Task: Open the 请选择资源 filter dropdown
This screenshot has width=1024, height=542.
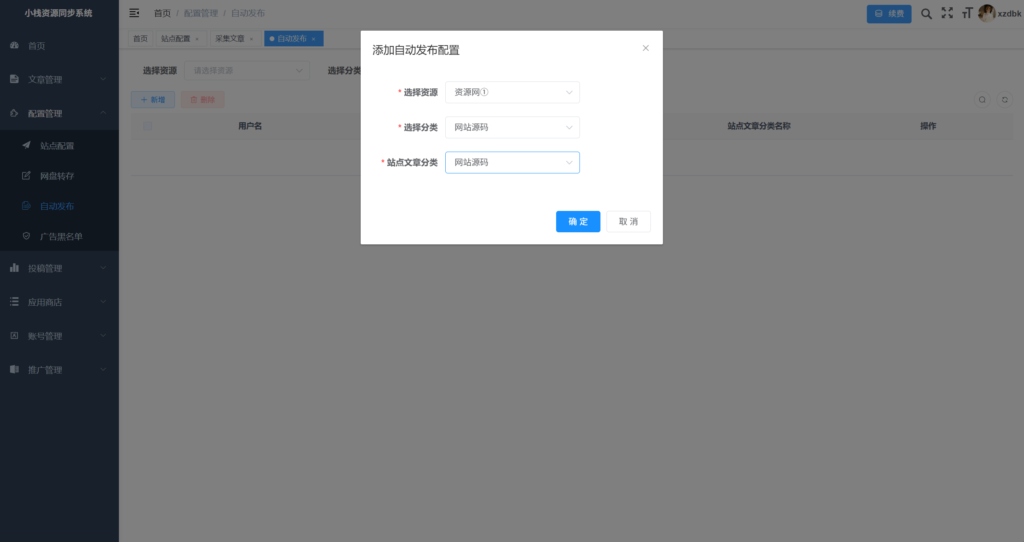Action: pos(247,71)
